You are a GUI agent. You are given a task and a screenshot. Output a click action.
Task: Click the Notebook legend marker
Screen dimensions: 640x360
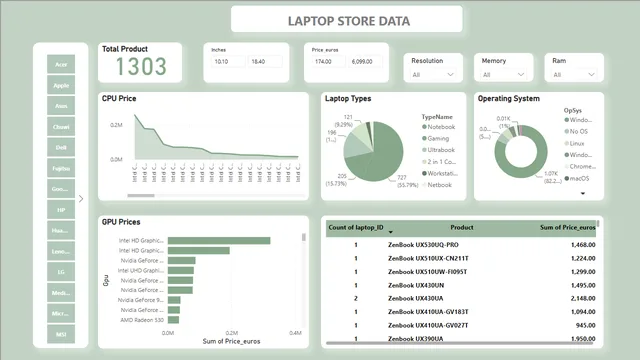point(424,127)
